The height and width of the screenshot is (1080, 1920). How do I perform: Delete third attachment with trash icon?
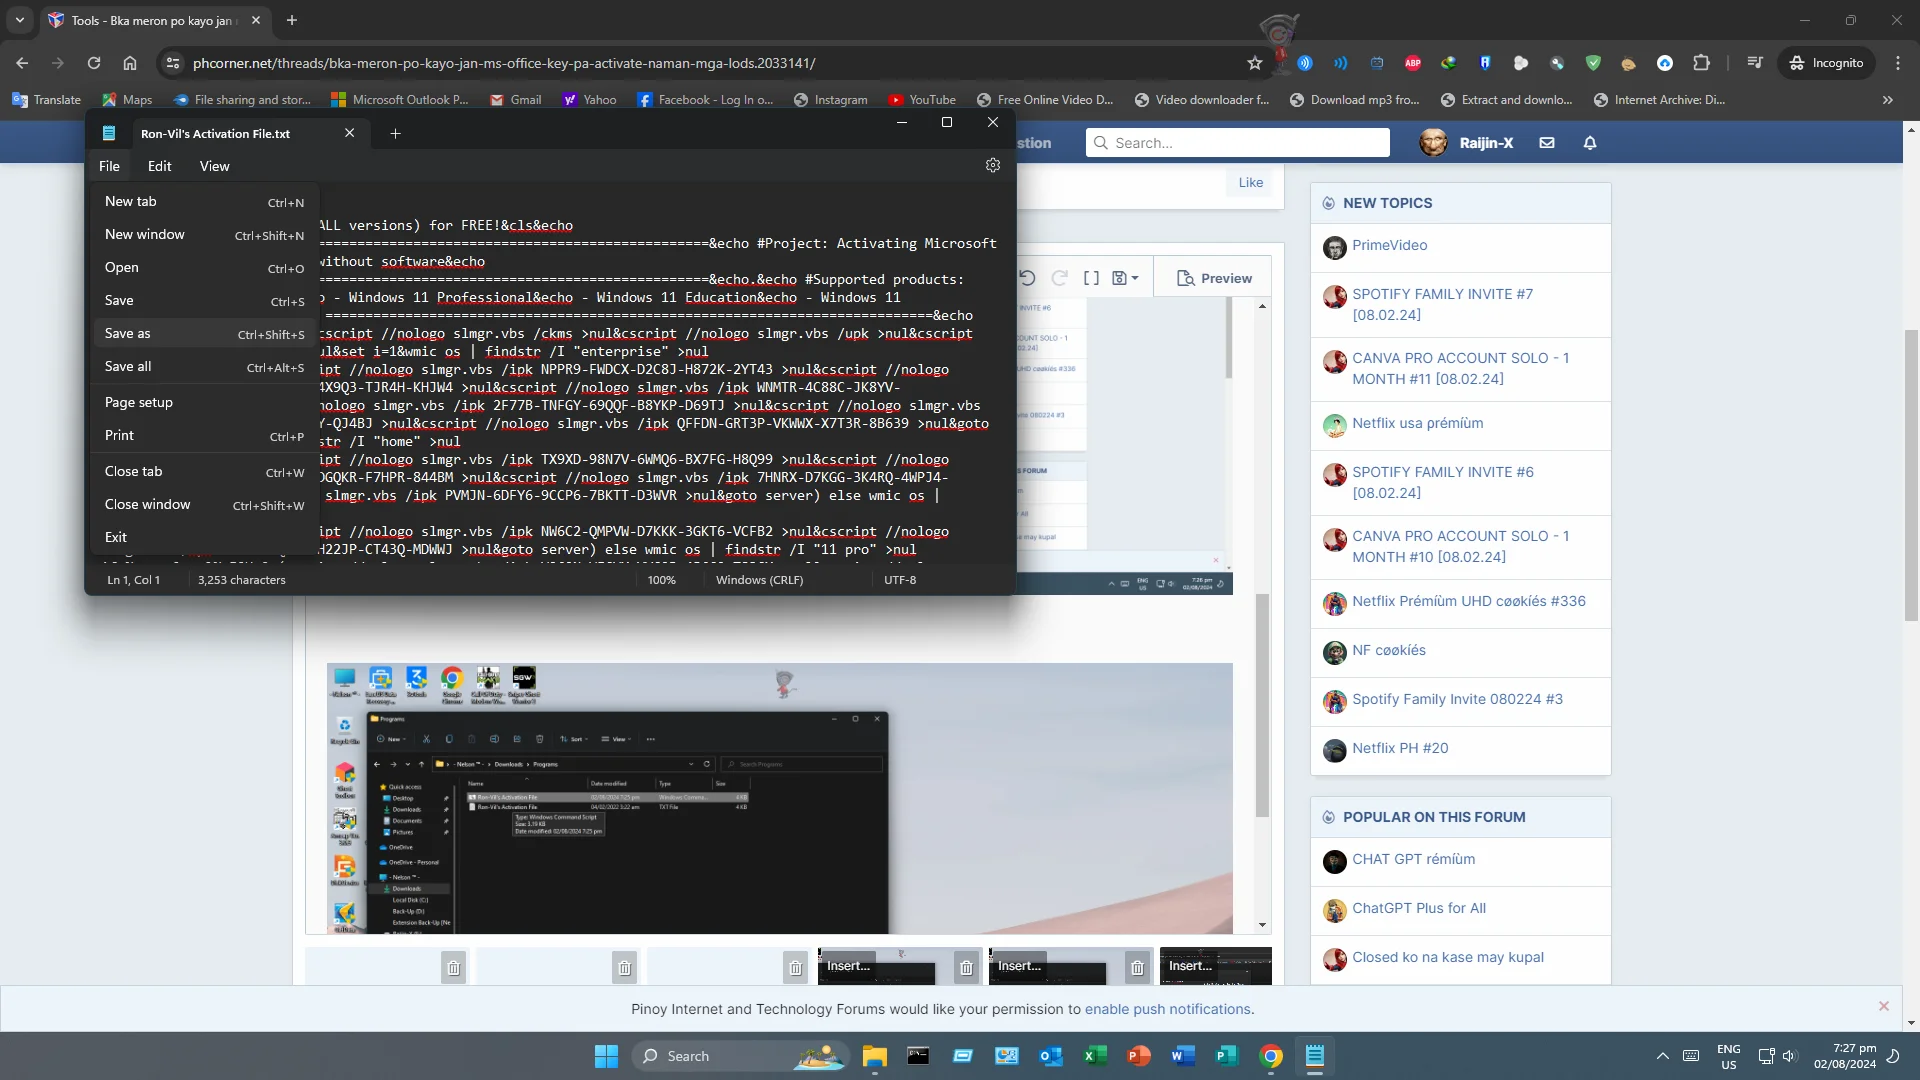tap(795, 967)
